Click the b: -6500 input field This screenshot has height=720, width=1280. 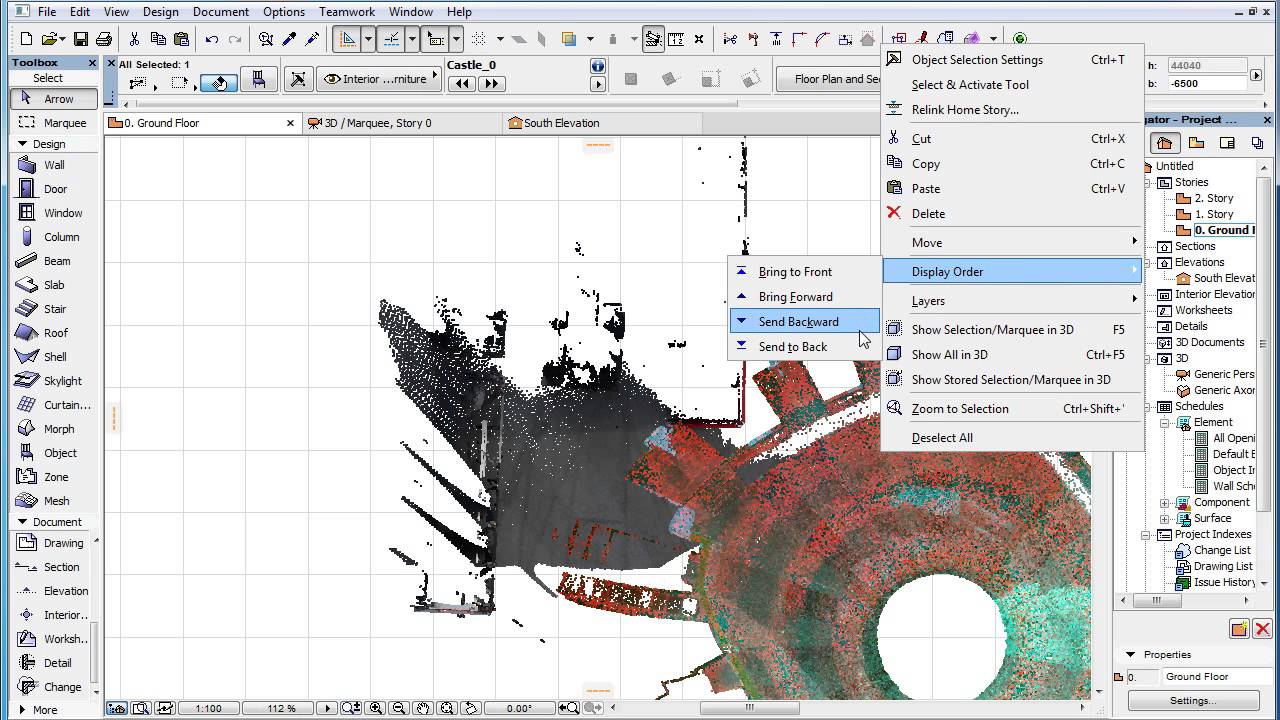point(1208,84)
